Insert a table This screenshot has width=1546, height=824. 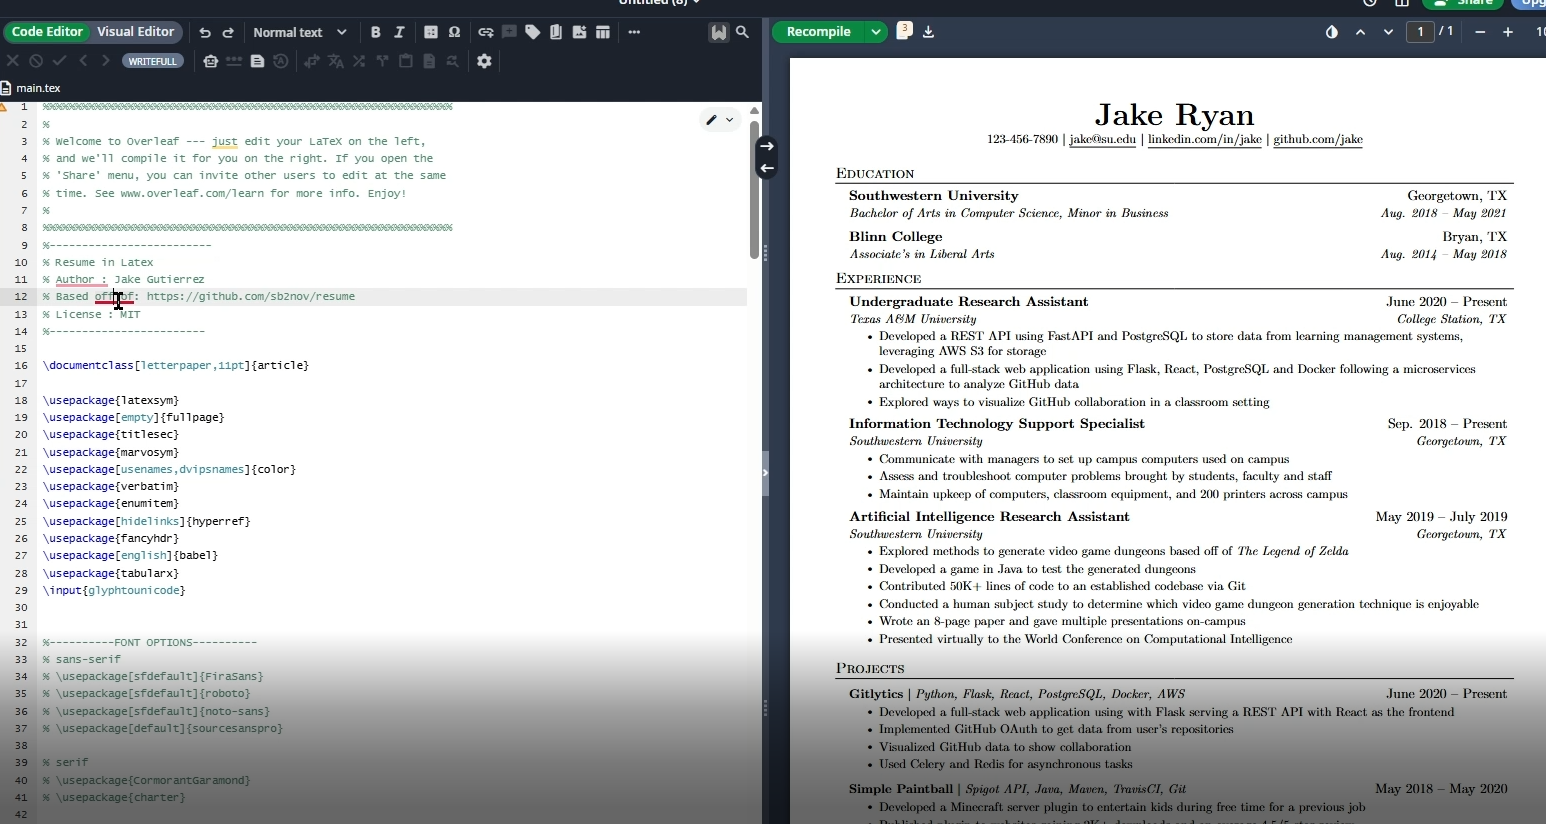pos(603,32)
